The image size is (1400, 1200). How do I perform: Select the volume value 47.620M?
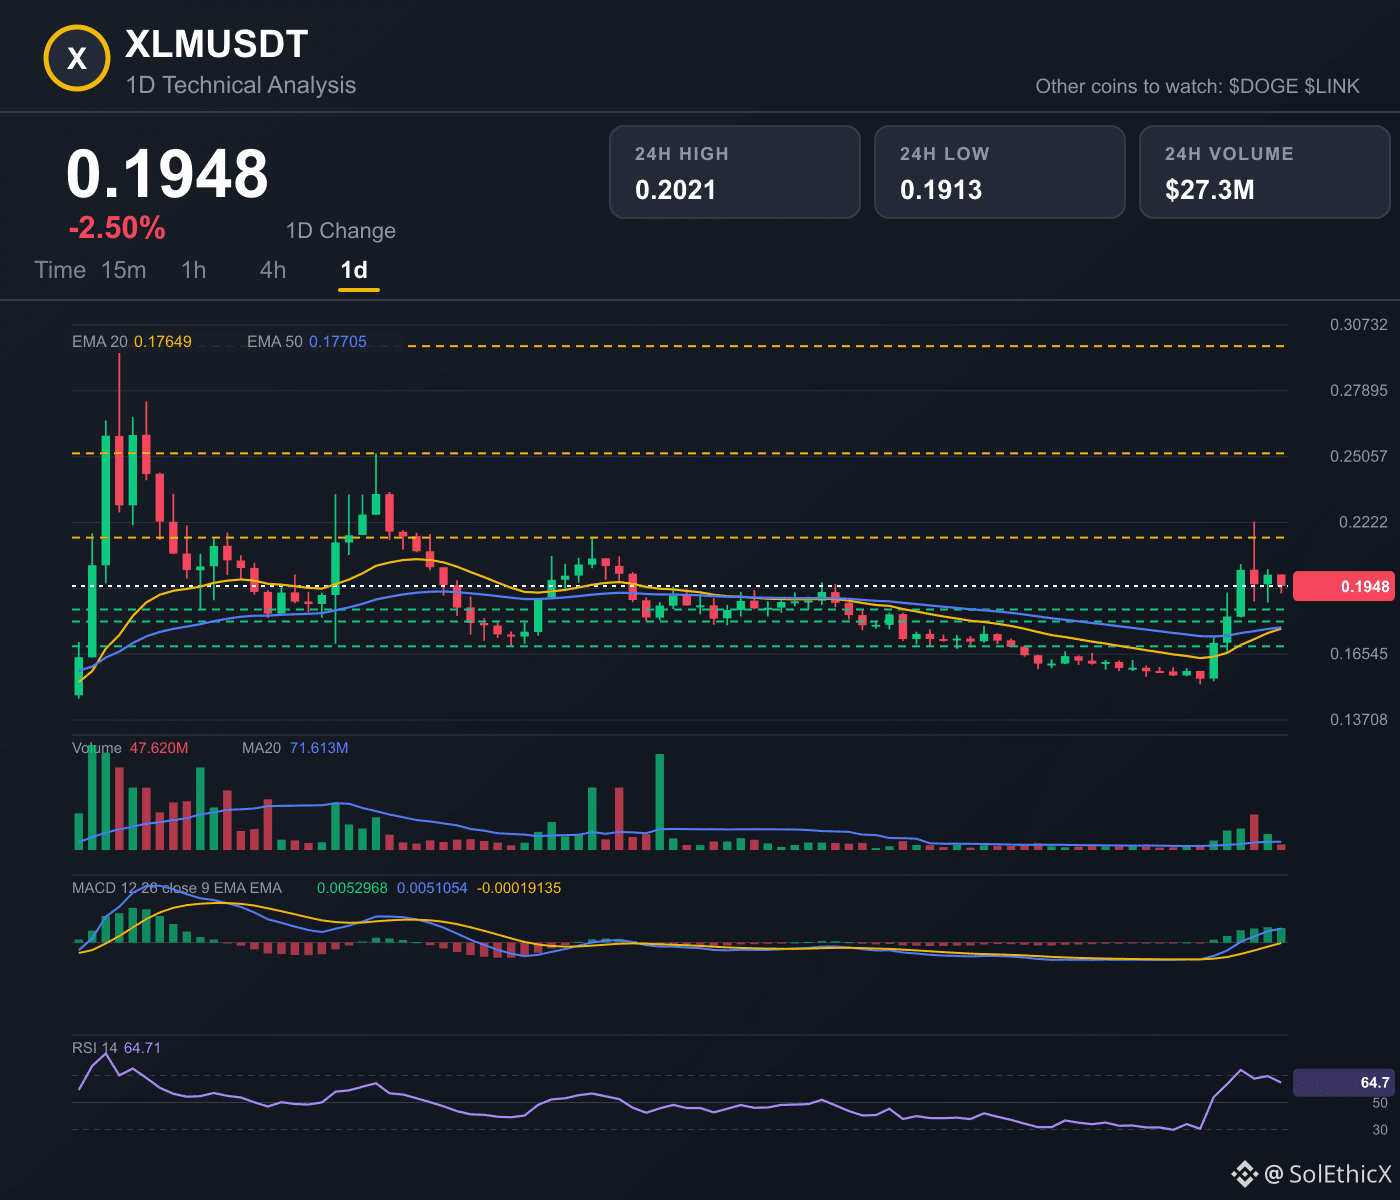[x=159, y=748]
